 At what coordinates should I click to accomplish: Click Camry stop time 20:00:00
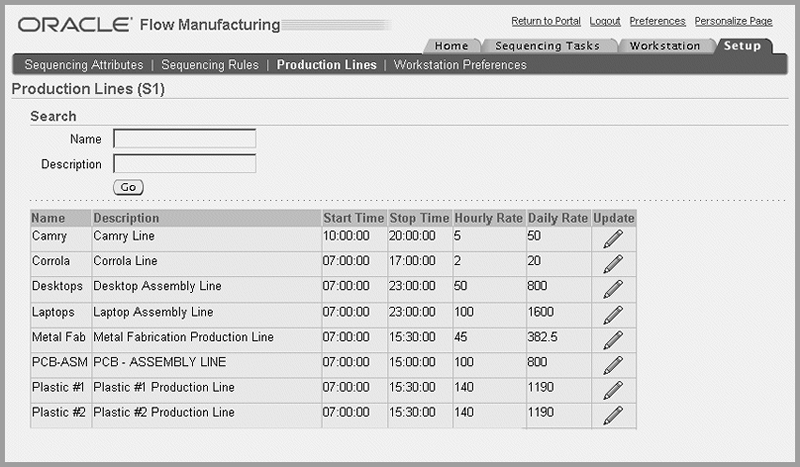click(412, 236)
